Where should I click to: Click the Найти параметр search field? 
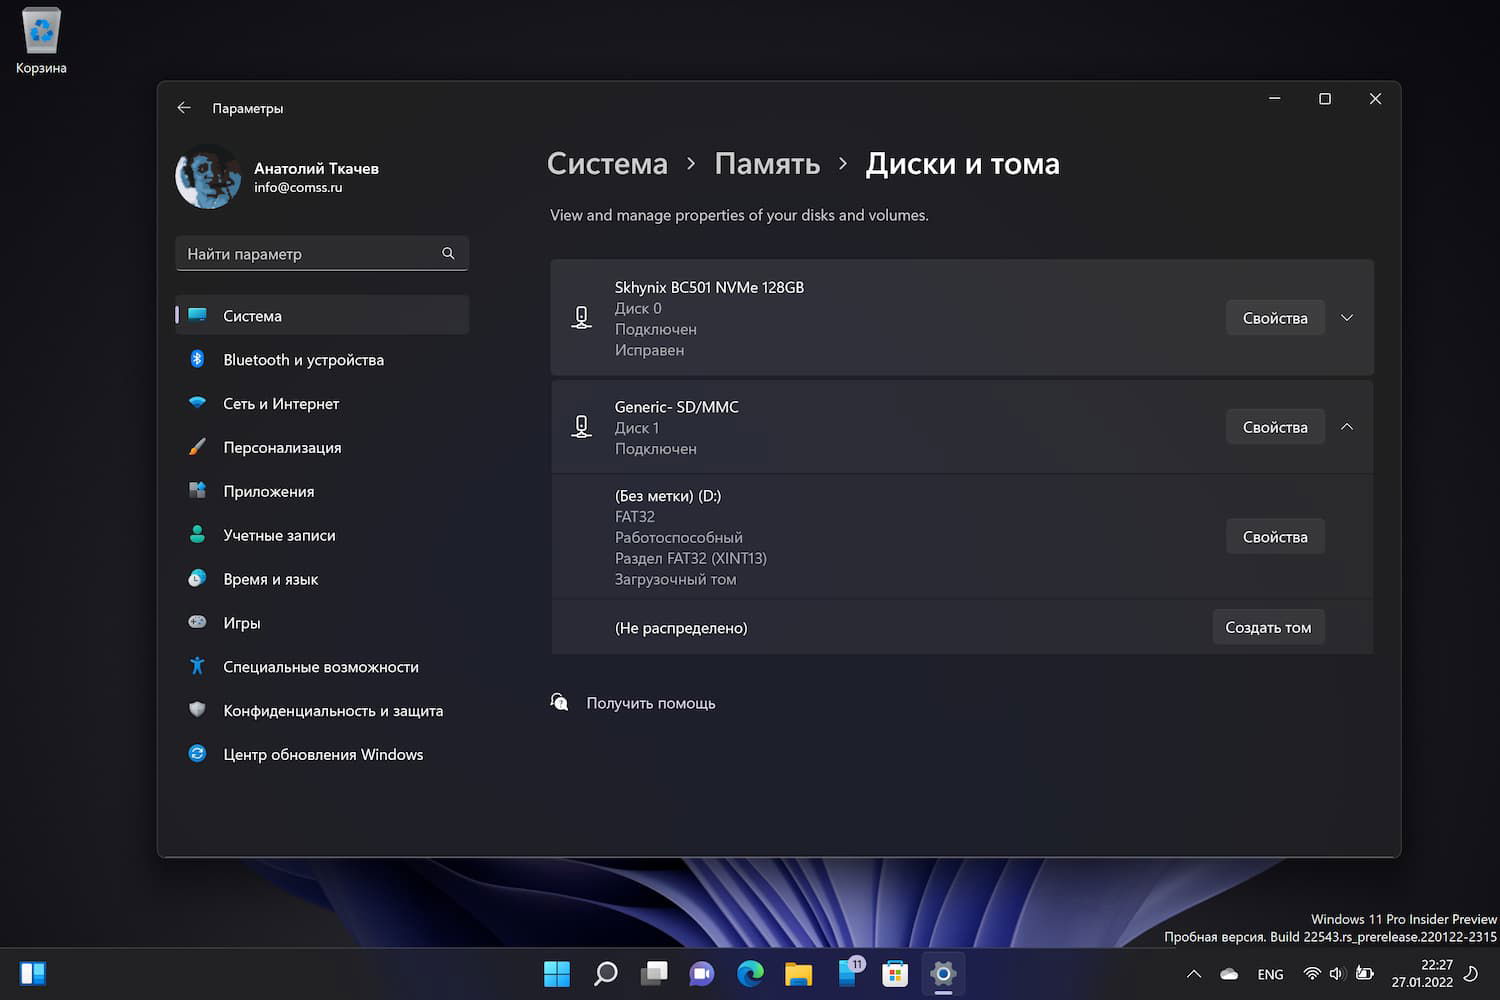click(322, 254)
